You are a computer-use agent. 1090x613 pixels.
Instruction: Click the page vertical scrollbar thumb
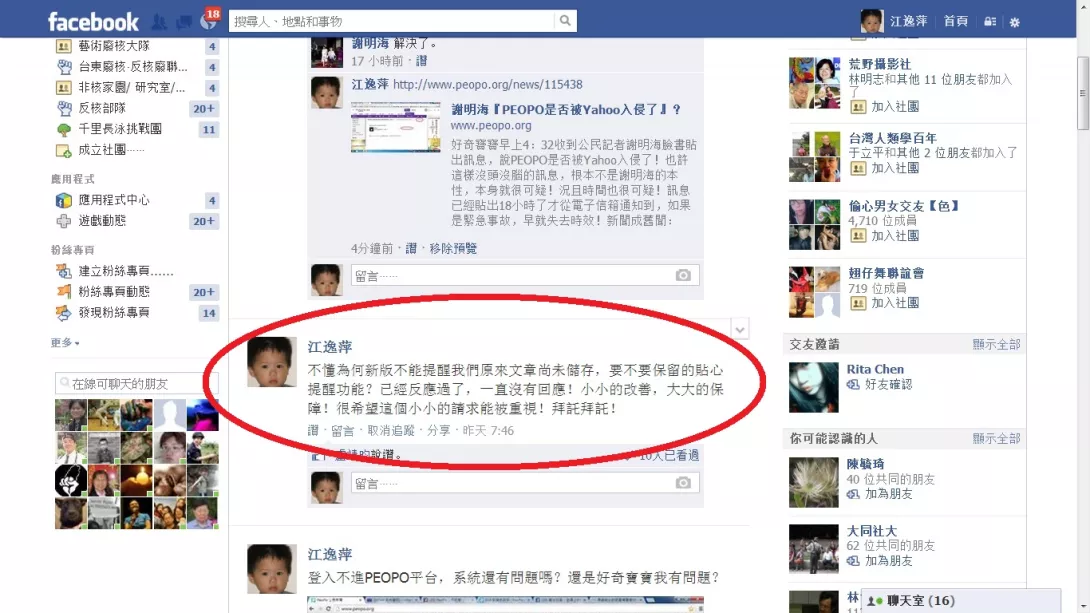click(x=1082, y=93)
